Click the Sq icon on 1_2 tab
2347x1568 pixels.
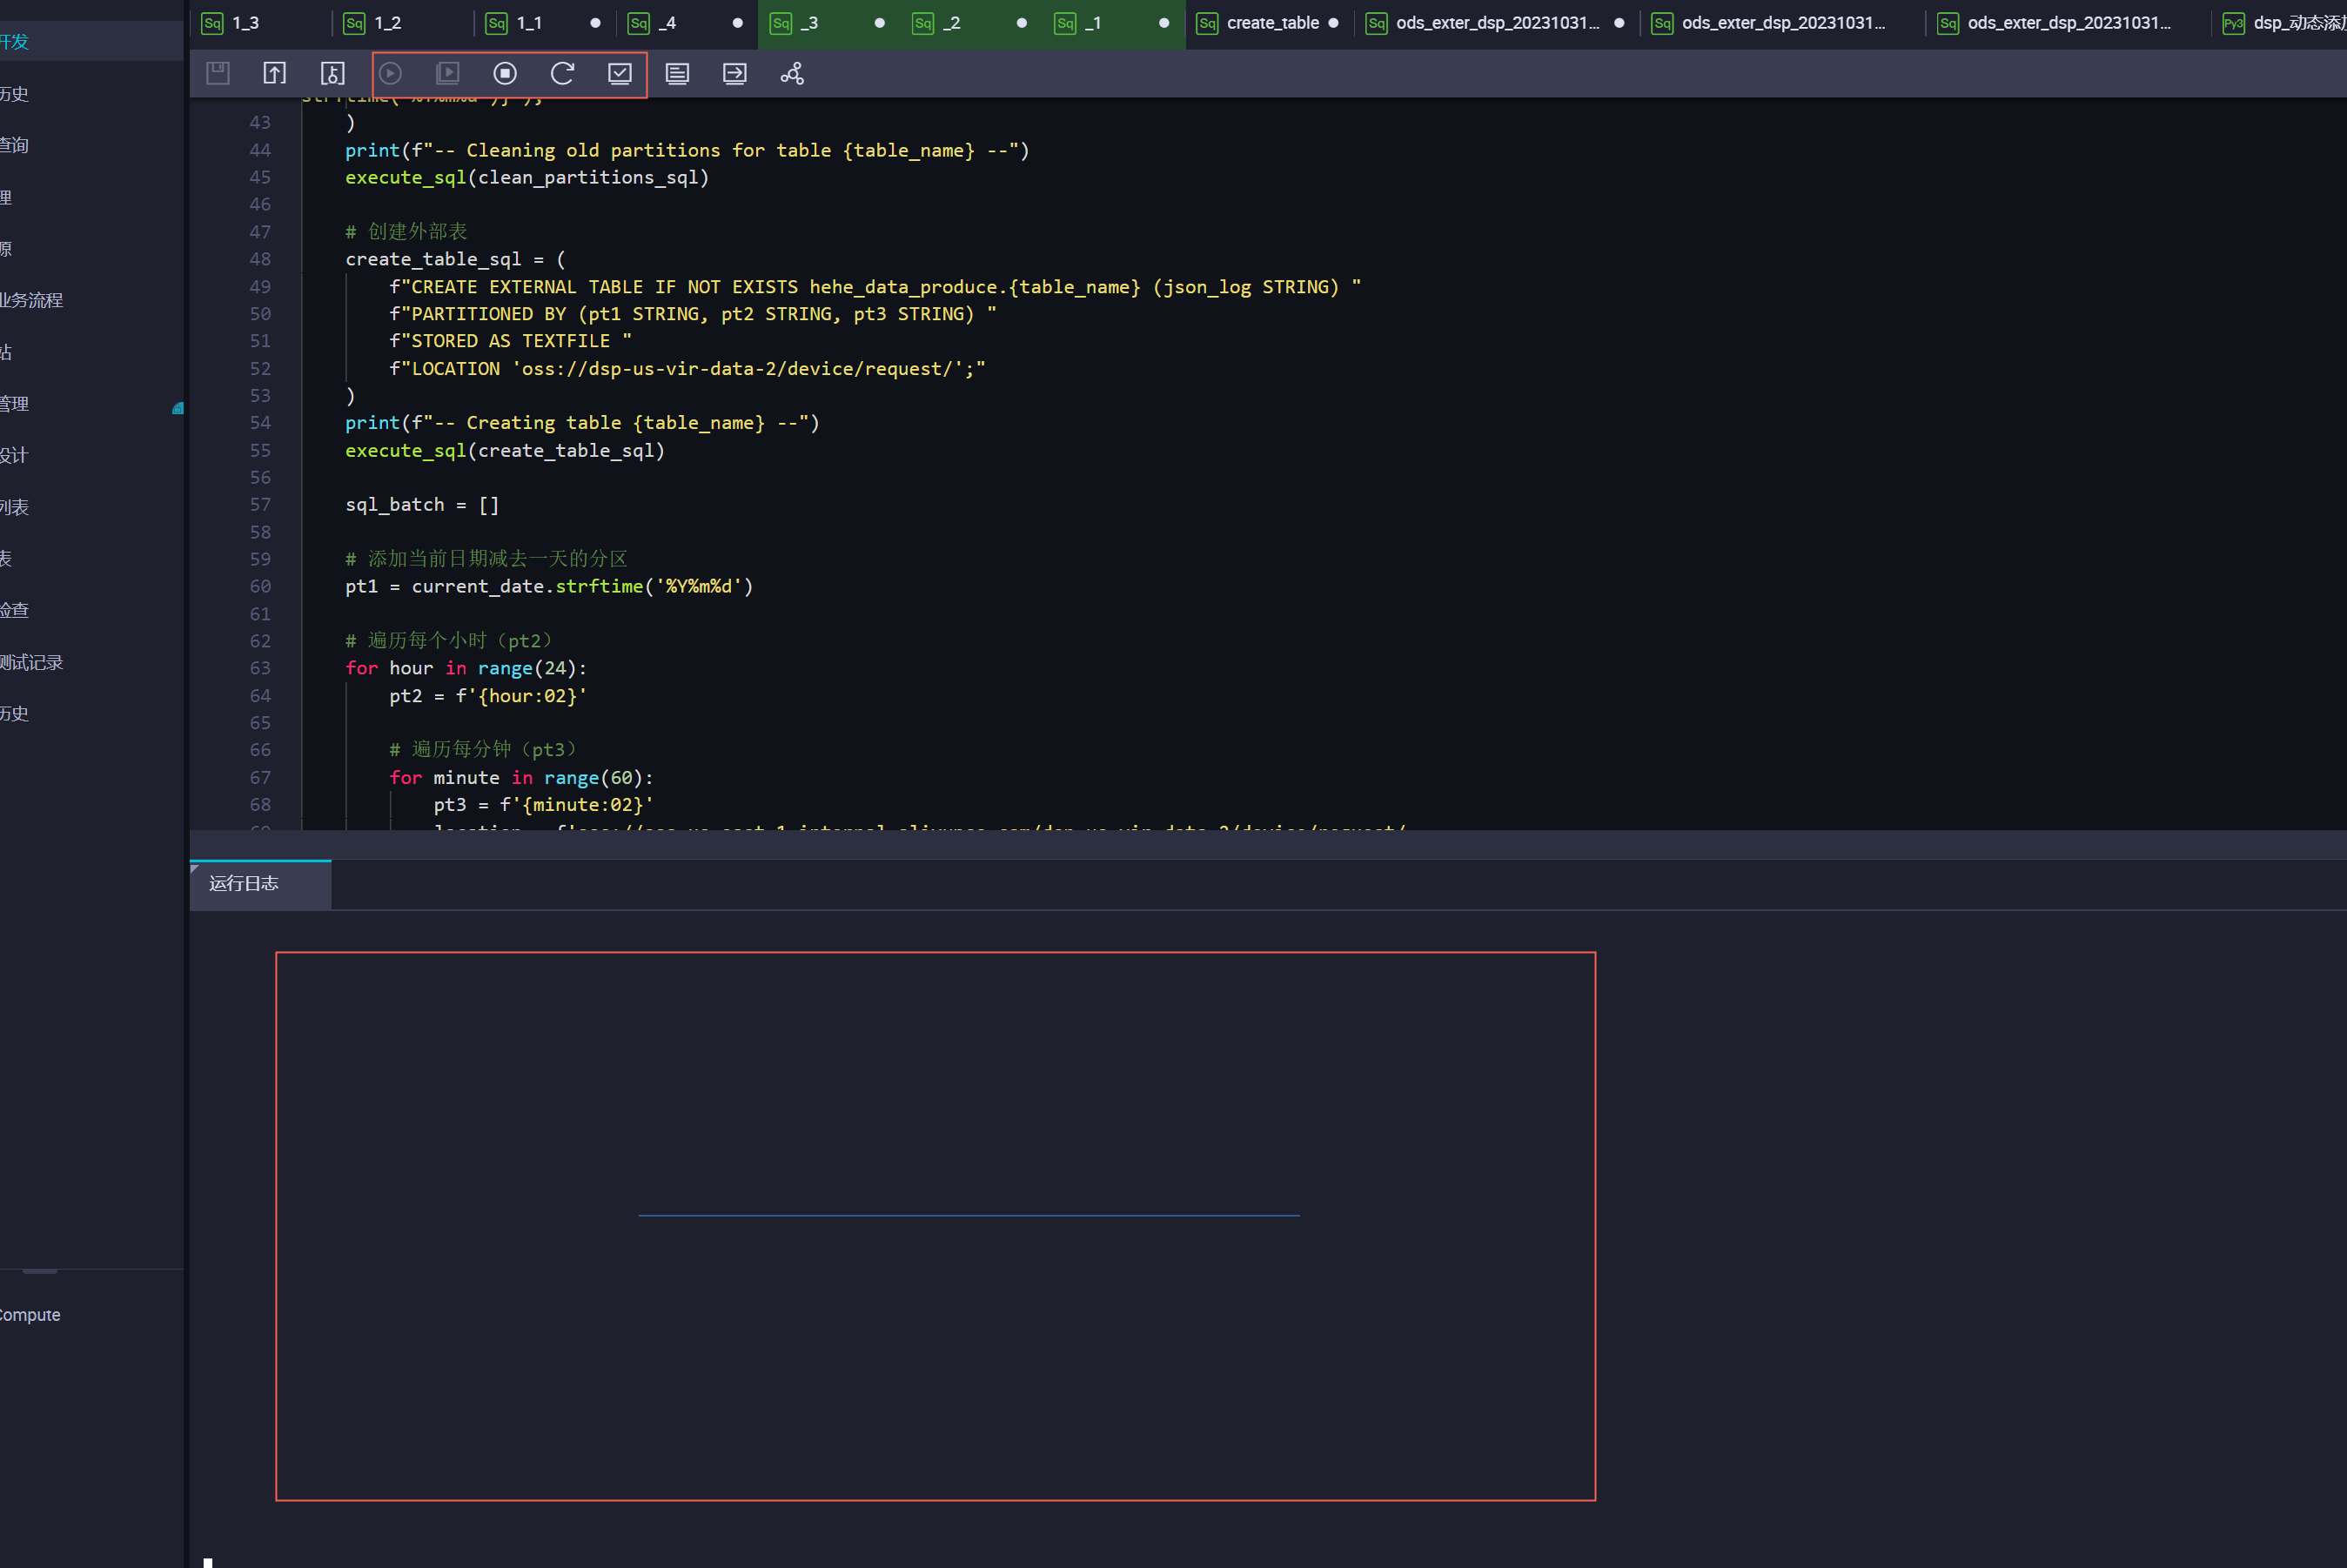point(354,23)
